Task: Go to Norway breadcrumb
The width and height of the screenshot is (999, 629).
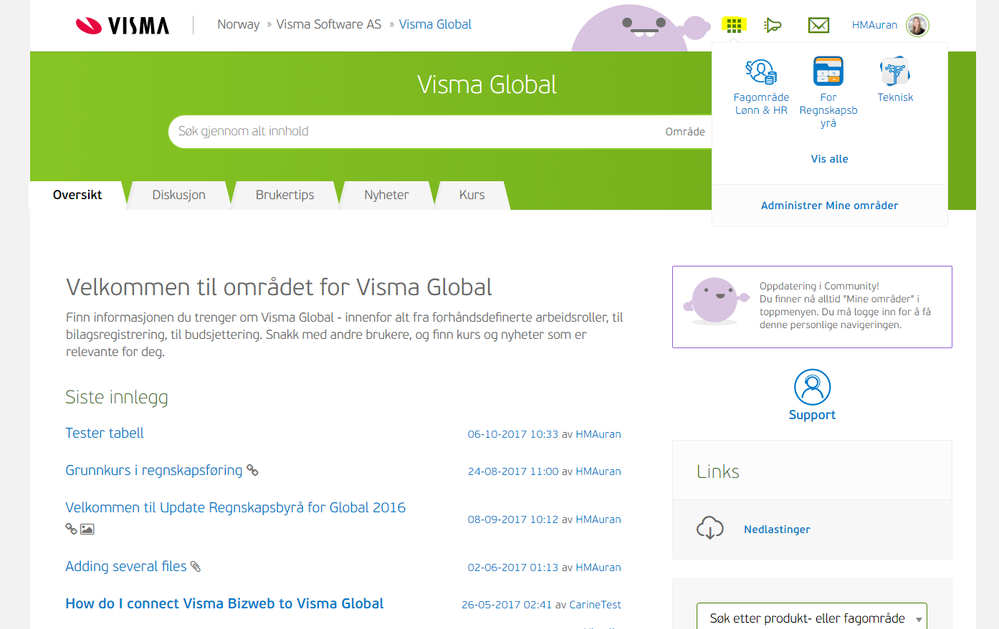Action: pos(238,25)
